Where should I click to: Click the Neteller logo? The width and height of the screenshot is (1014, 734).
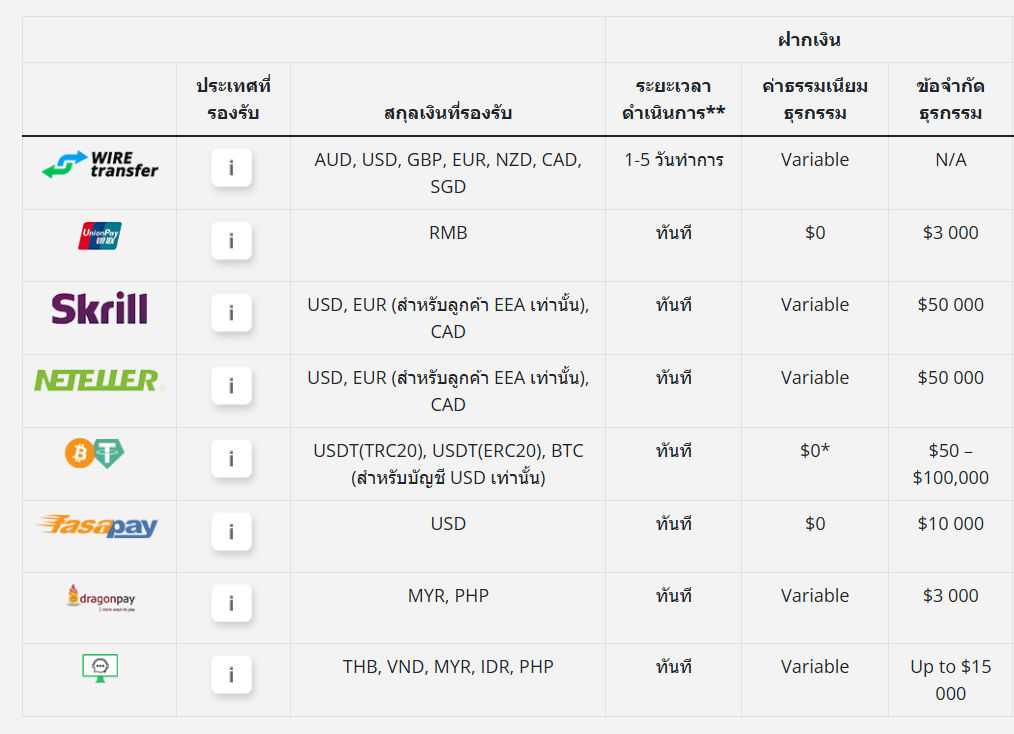coord(97,380)
